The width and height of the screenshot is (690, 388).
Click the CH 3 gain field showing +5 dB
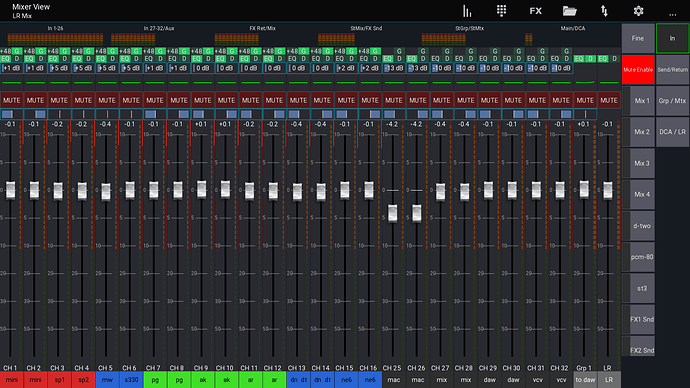point(59,68)
